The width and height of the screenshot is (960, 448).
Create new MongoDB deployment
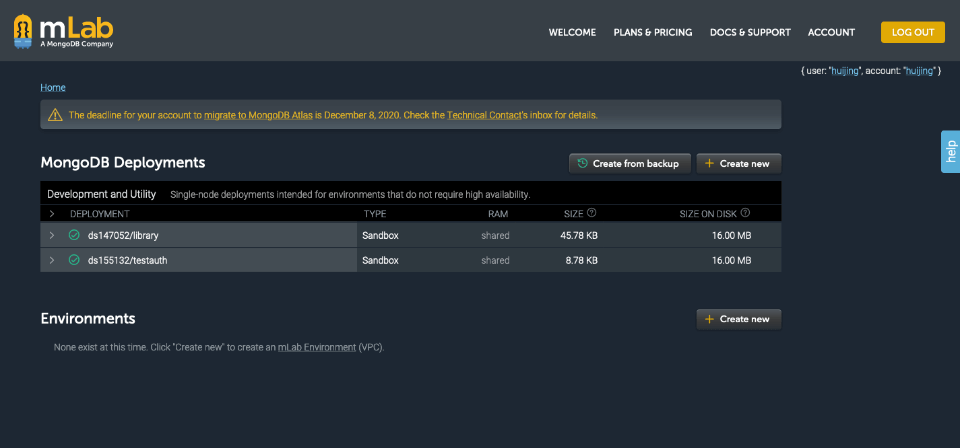(738, 163)
